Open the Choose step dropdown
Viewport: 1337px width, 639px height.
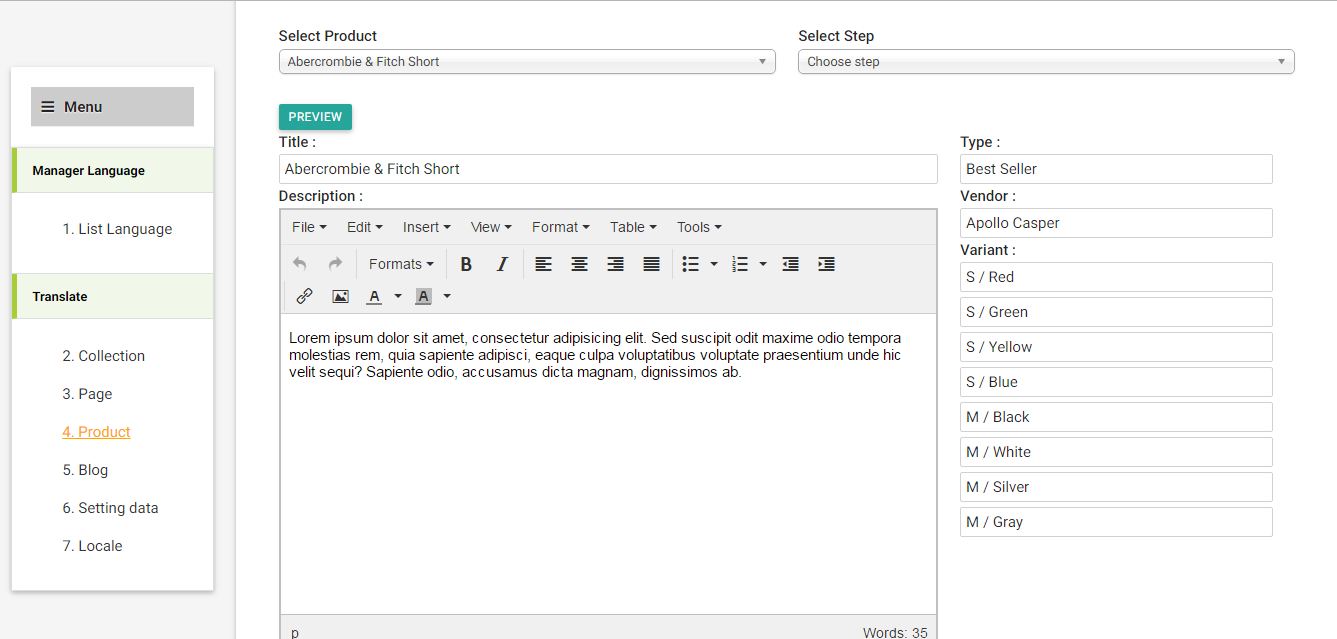point(1045,62)
